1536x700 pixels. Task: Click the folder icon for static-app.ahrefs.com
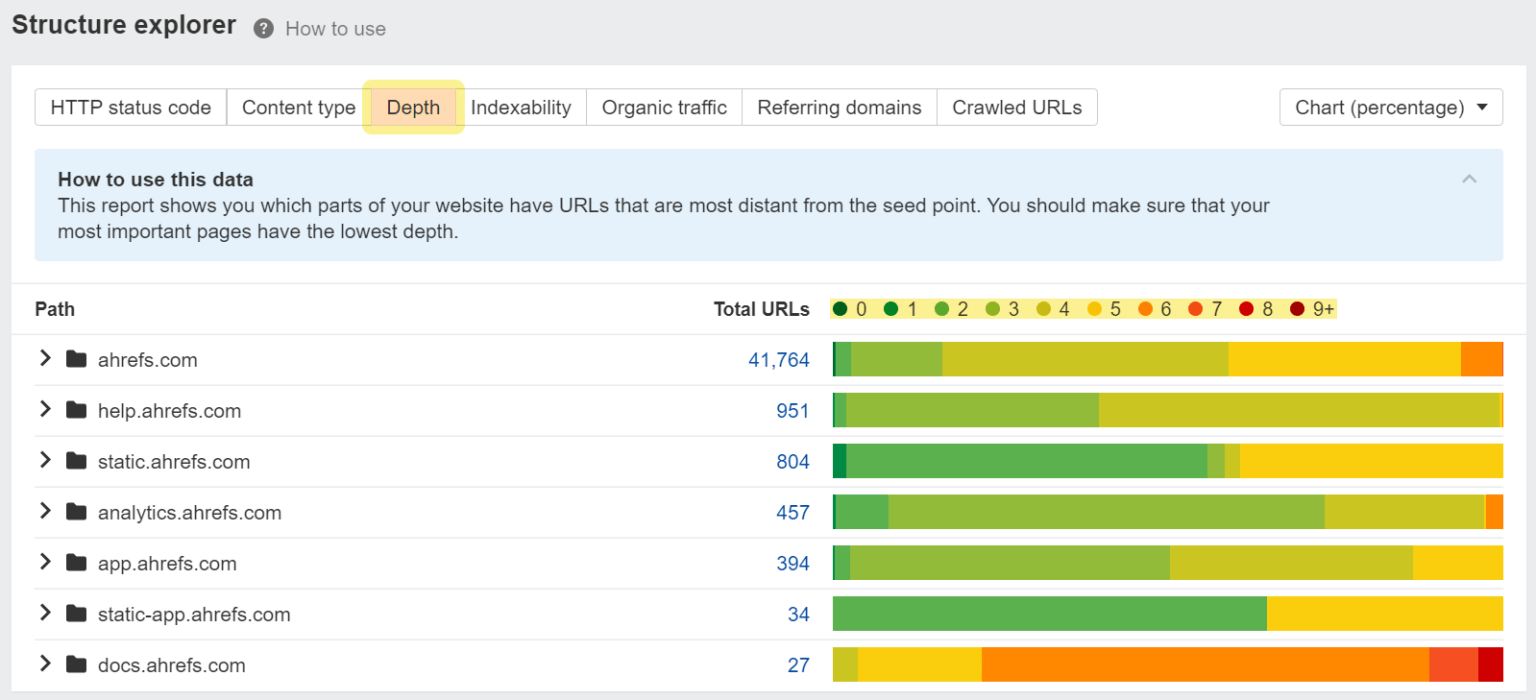(x=76, y=614)
